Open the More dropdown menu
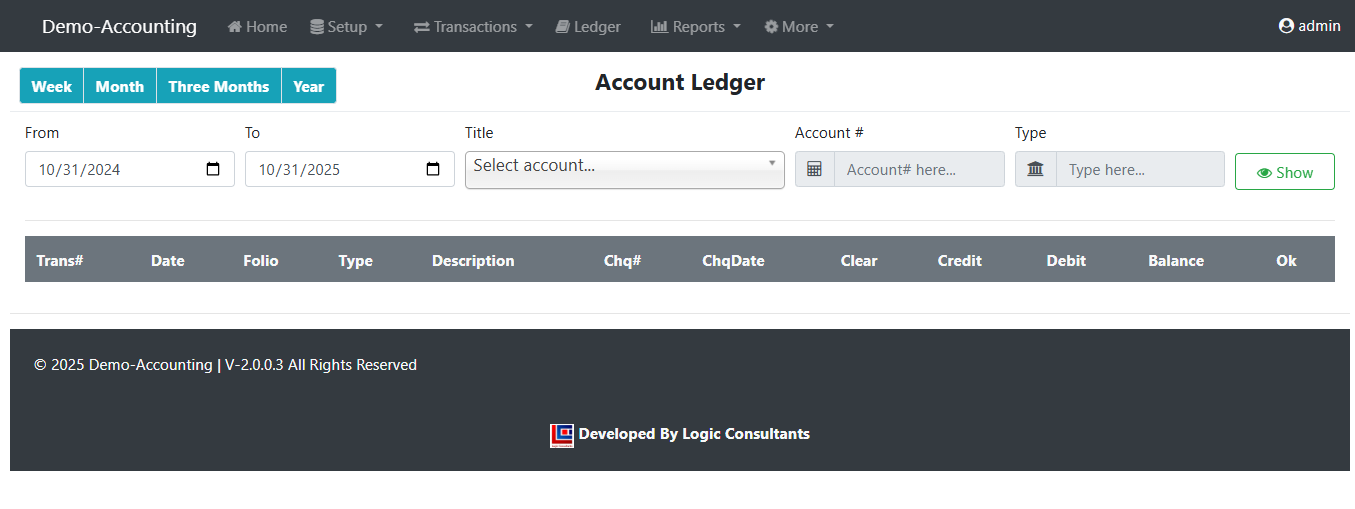Viewport: 1355px width, 509px height. pyautogui.click(x=799, y=27)
